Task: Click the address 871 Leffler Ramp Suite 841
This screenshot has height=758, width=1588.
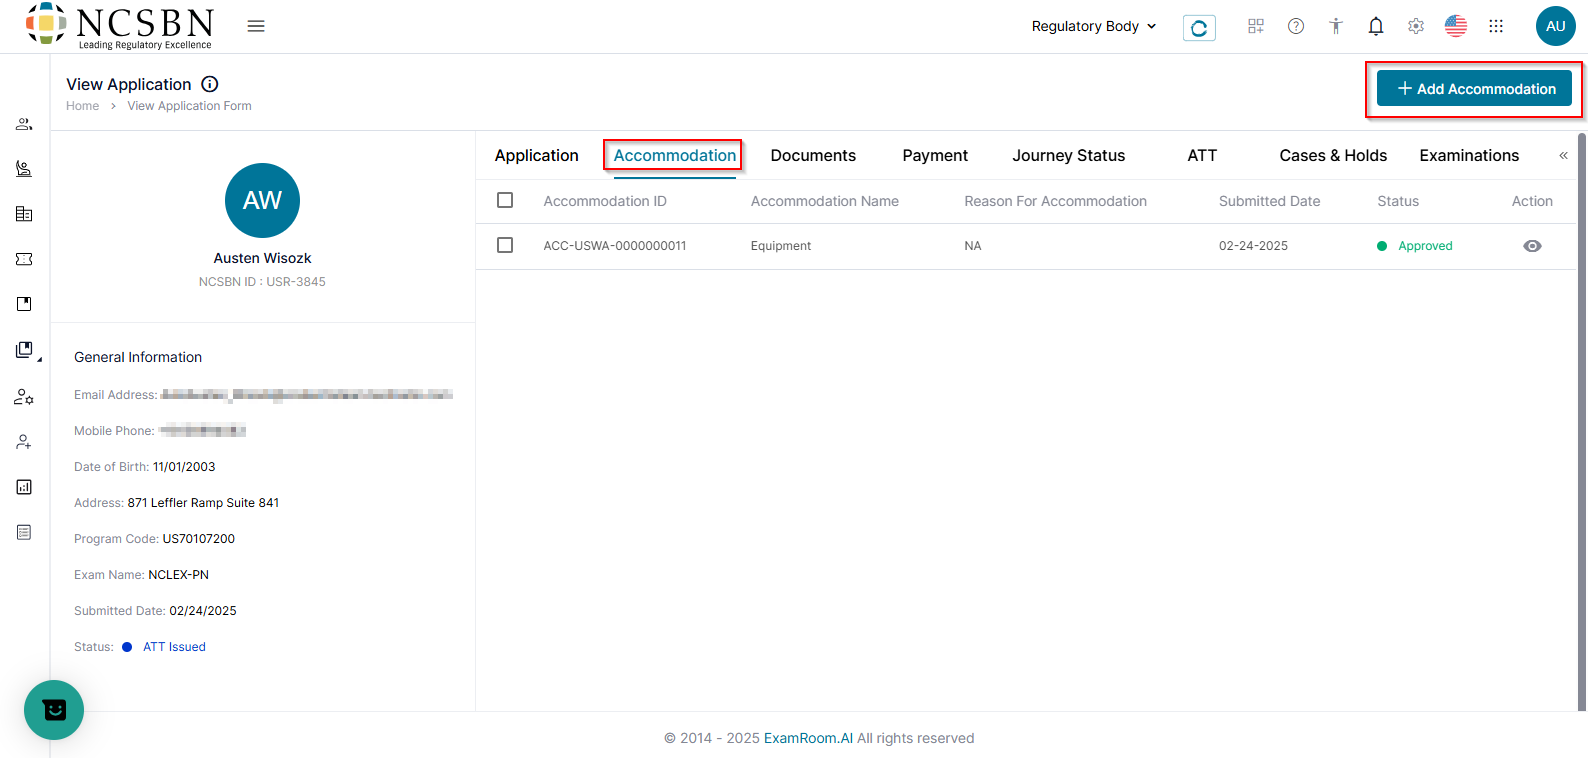Action: click(x=203, y=503)
